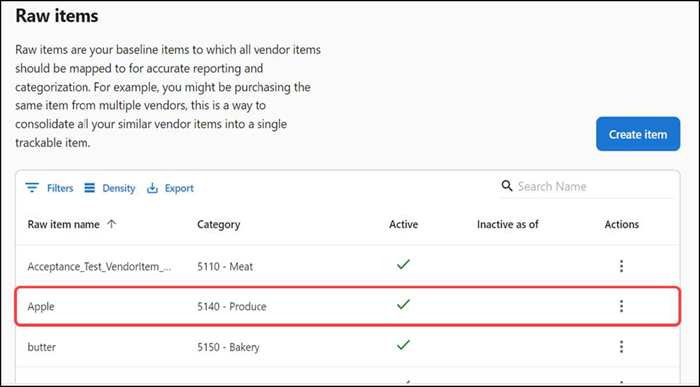Click the butter row active checkmark
Image resolution: width=700 pixels, height=387 pixels.
[403, 345]
